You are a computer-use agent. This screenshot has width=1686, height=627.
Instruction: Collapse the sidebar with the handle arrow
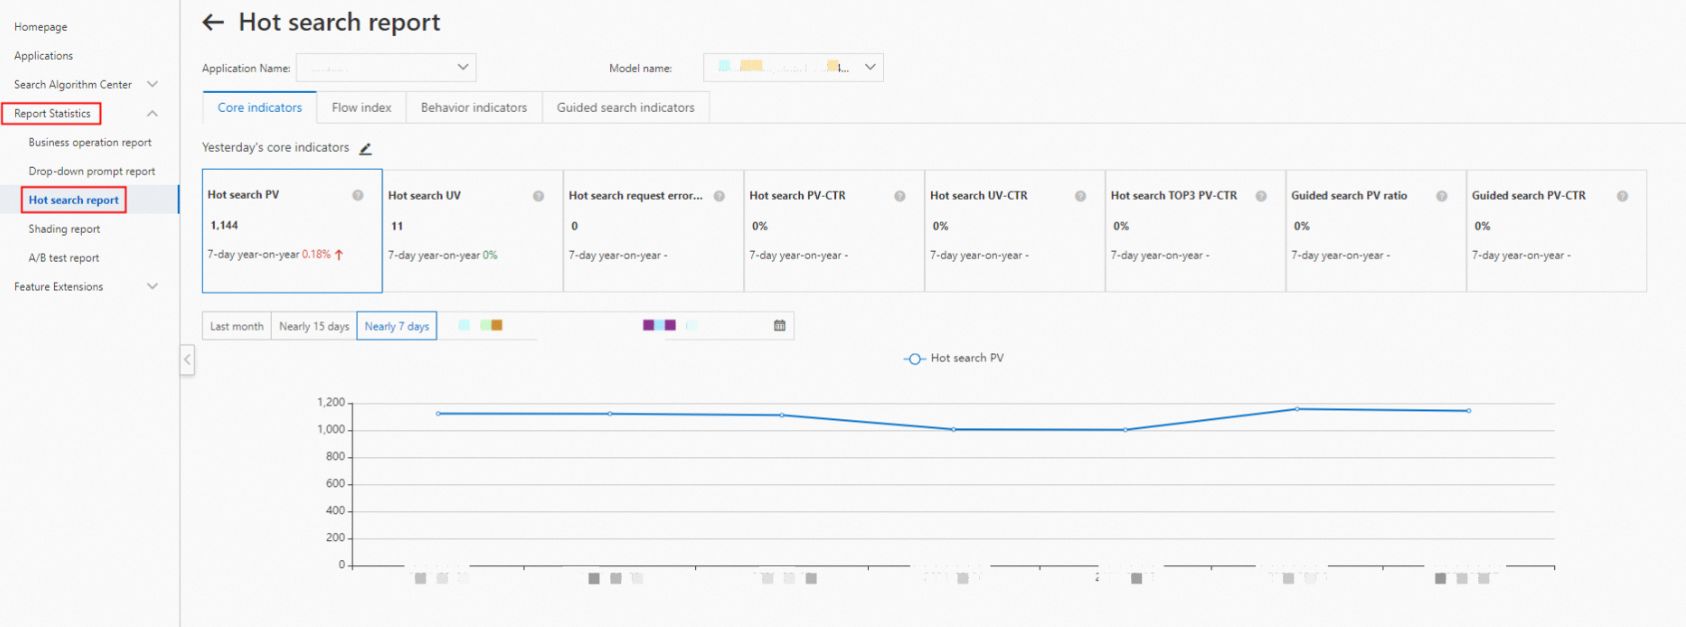pos(187,360)
